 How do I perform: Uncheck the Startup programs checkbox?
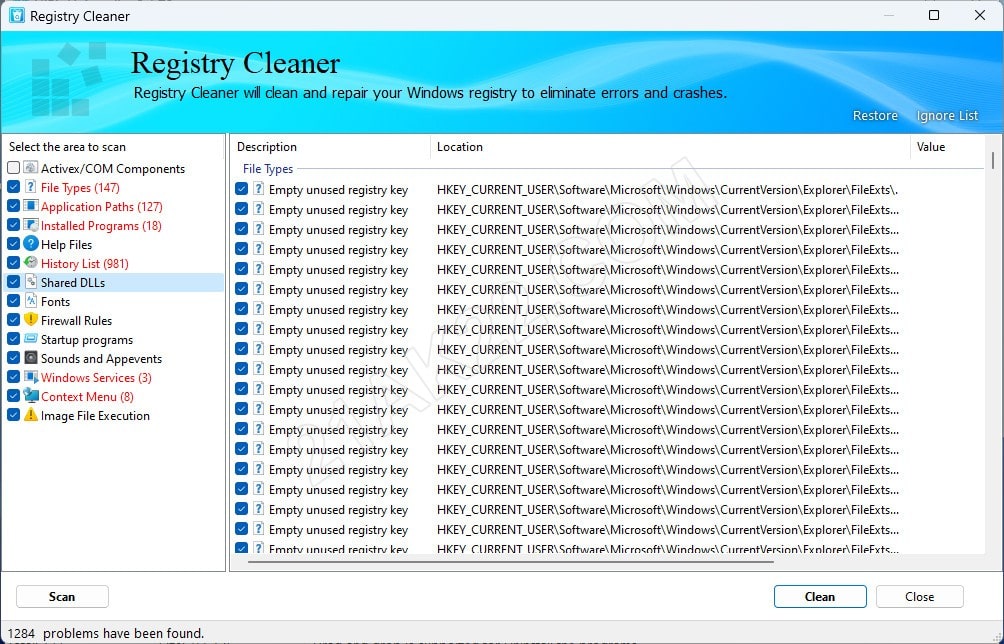[13, 339]
